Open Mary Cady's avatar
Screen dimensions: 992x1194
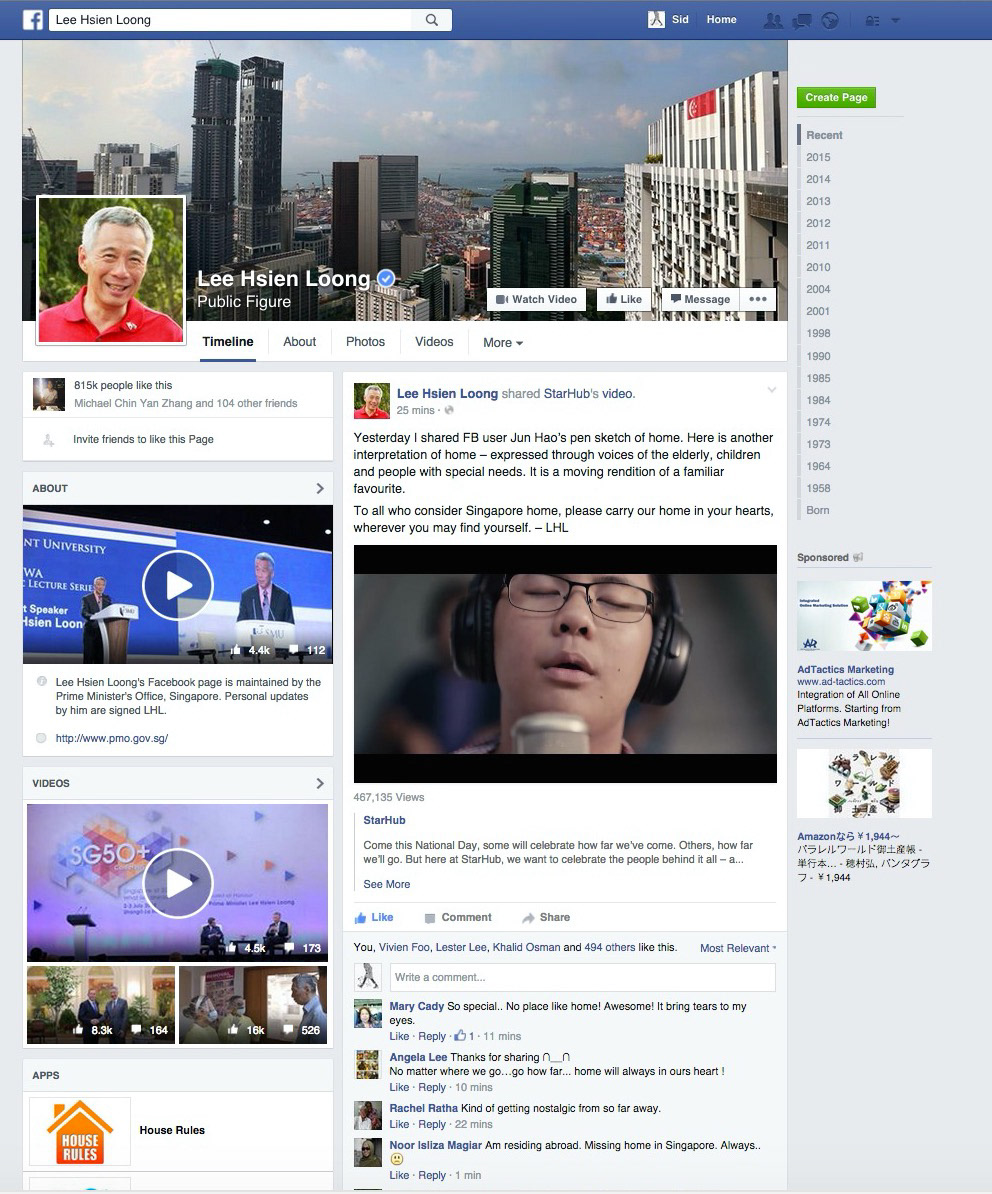[368, 1014]
